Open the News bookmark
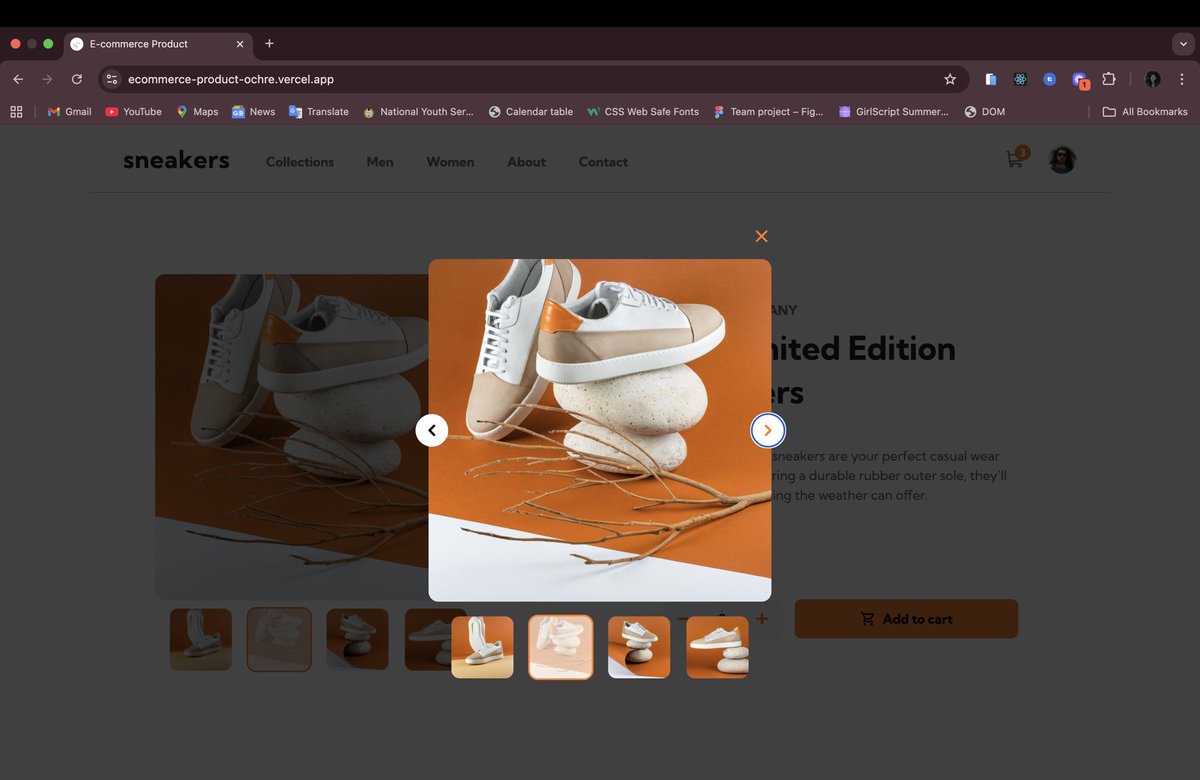 [254, 112]
